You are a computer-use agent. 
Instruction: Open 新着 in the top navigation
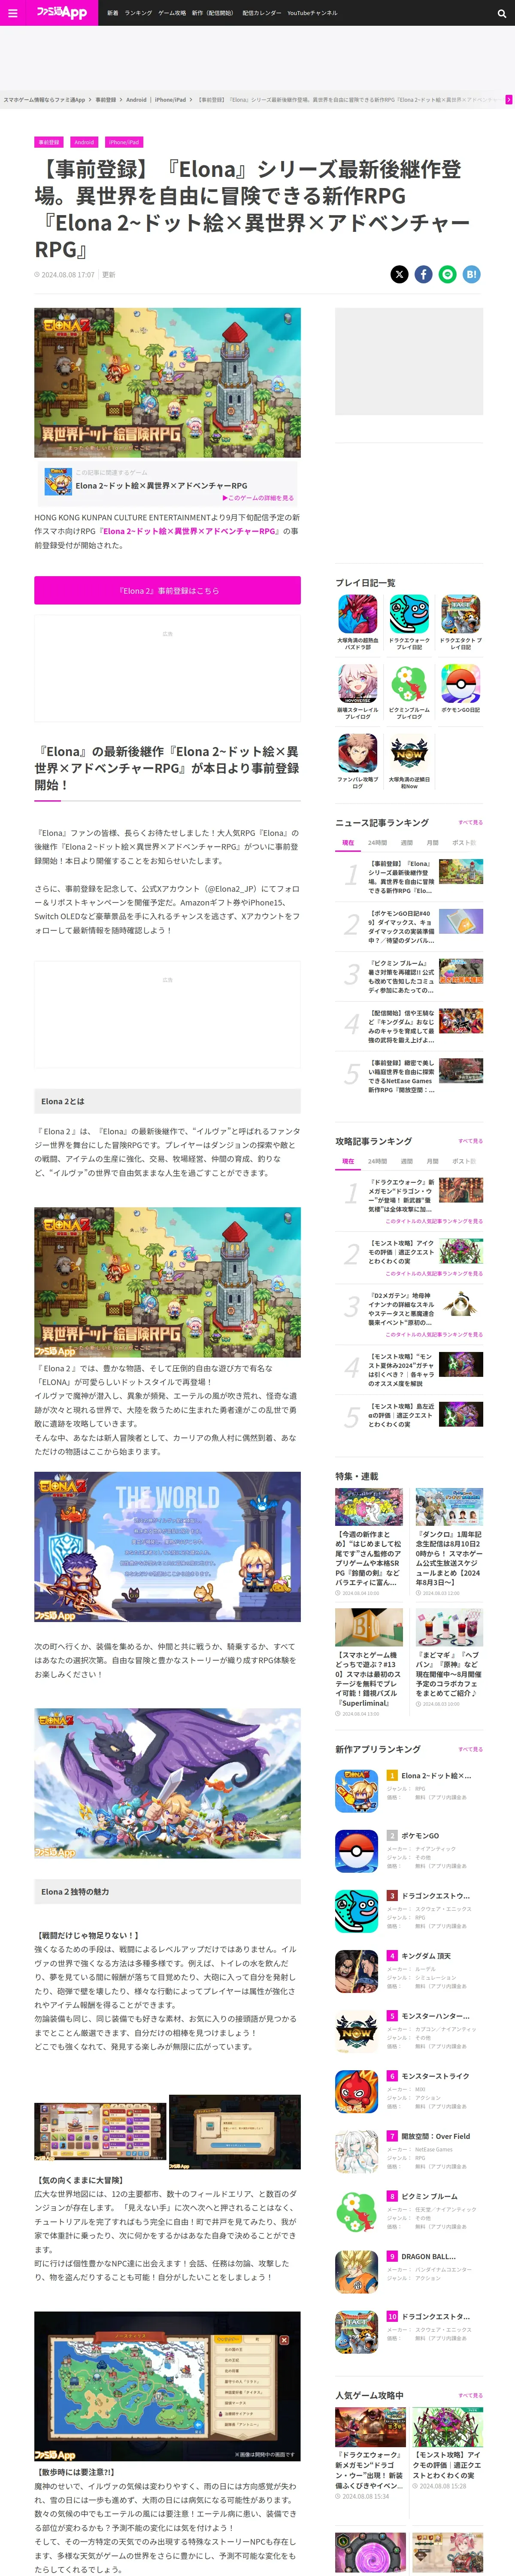113,13
